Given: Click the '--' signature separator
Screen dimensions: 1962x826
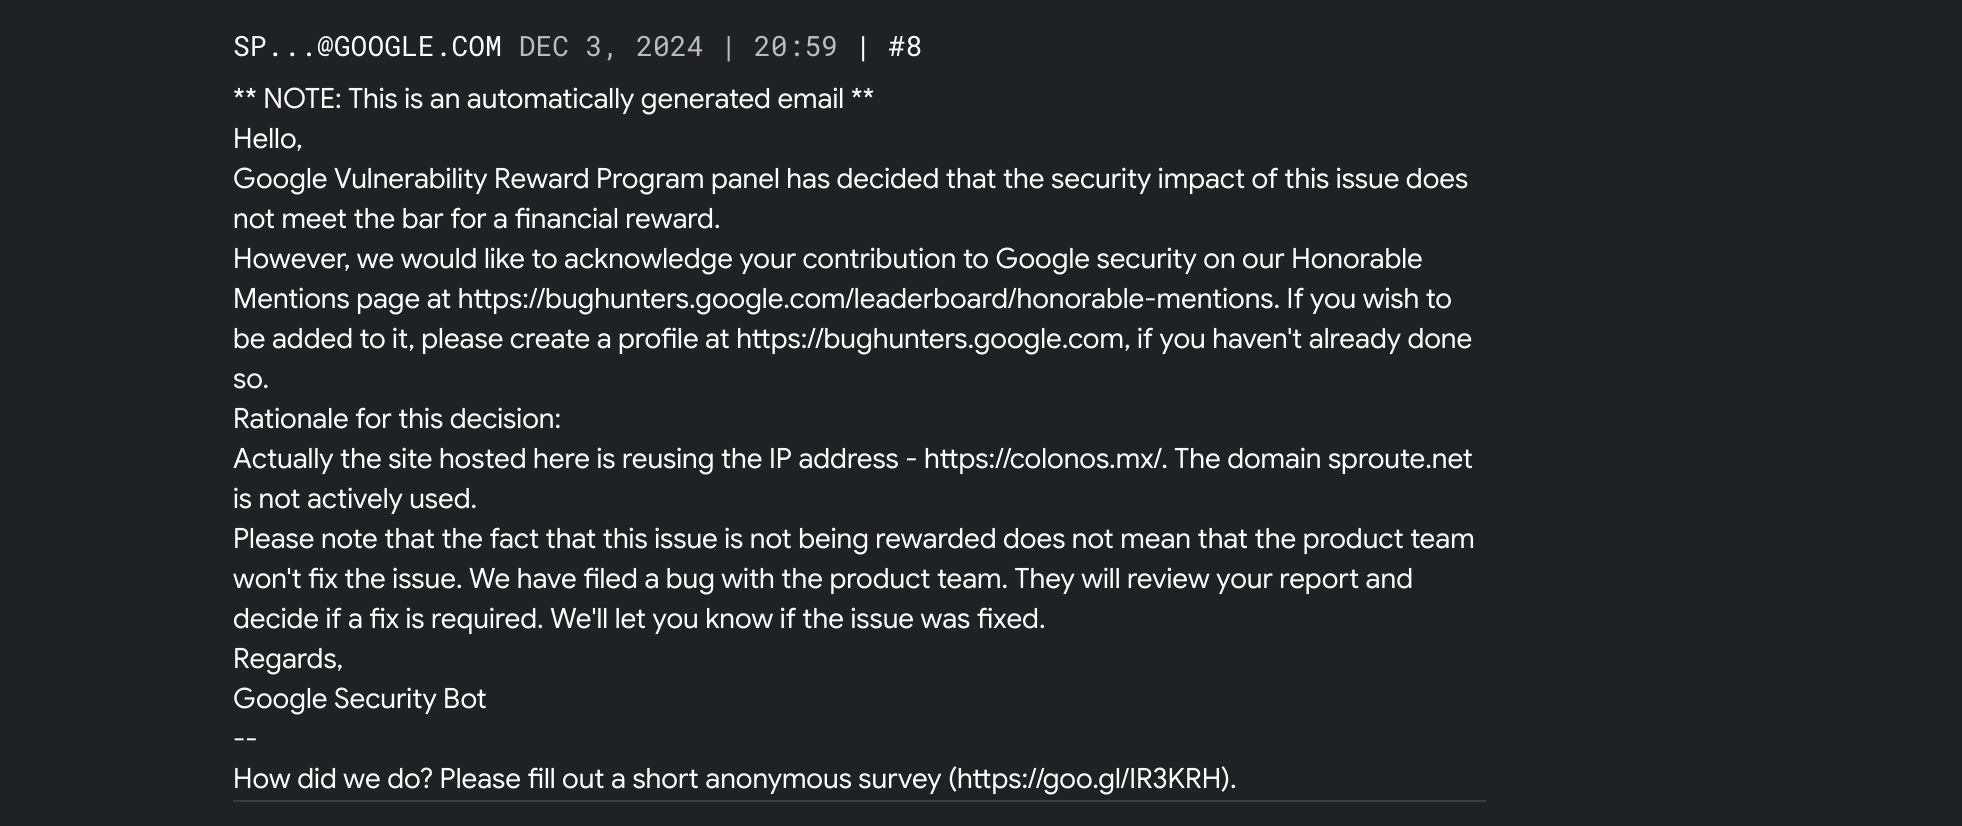Looking at the screenshot, I should click(x=245, y=739).
